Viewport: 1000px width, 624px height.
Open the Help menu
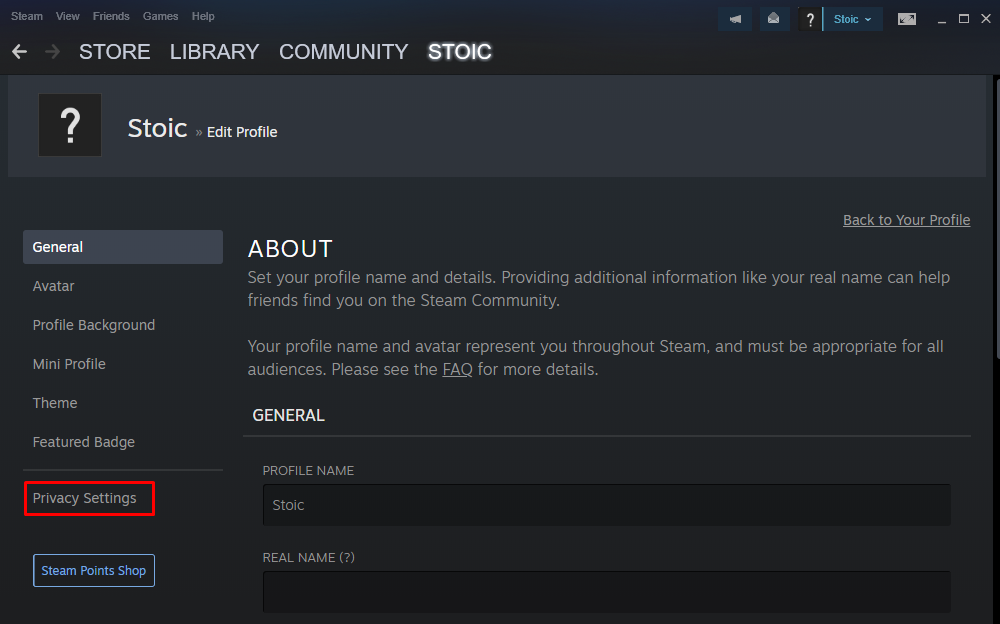click(x=203, y=16)
